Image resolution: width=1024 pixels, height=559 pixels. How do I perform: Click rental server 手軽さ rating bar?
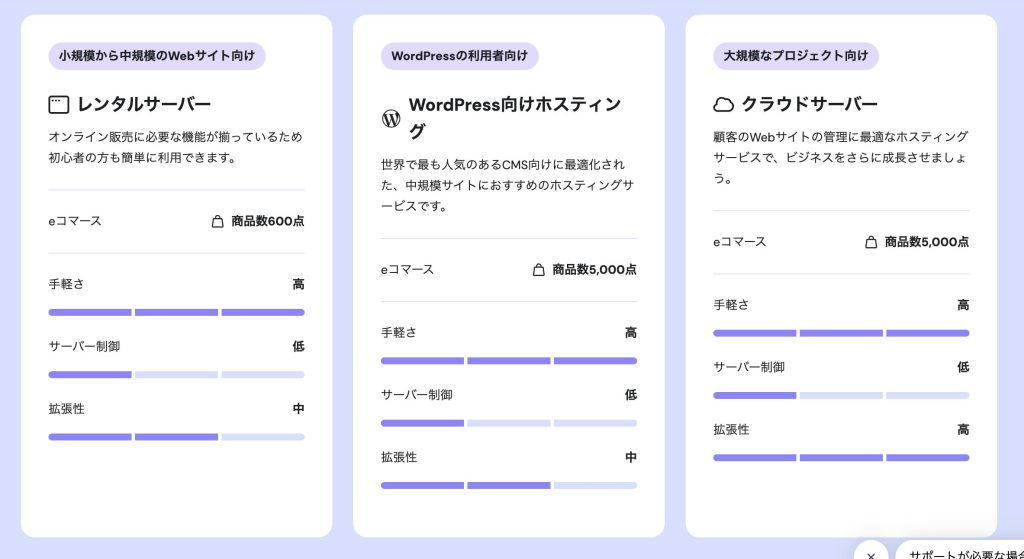click(x=176, y=312)
